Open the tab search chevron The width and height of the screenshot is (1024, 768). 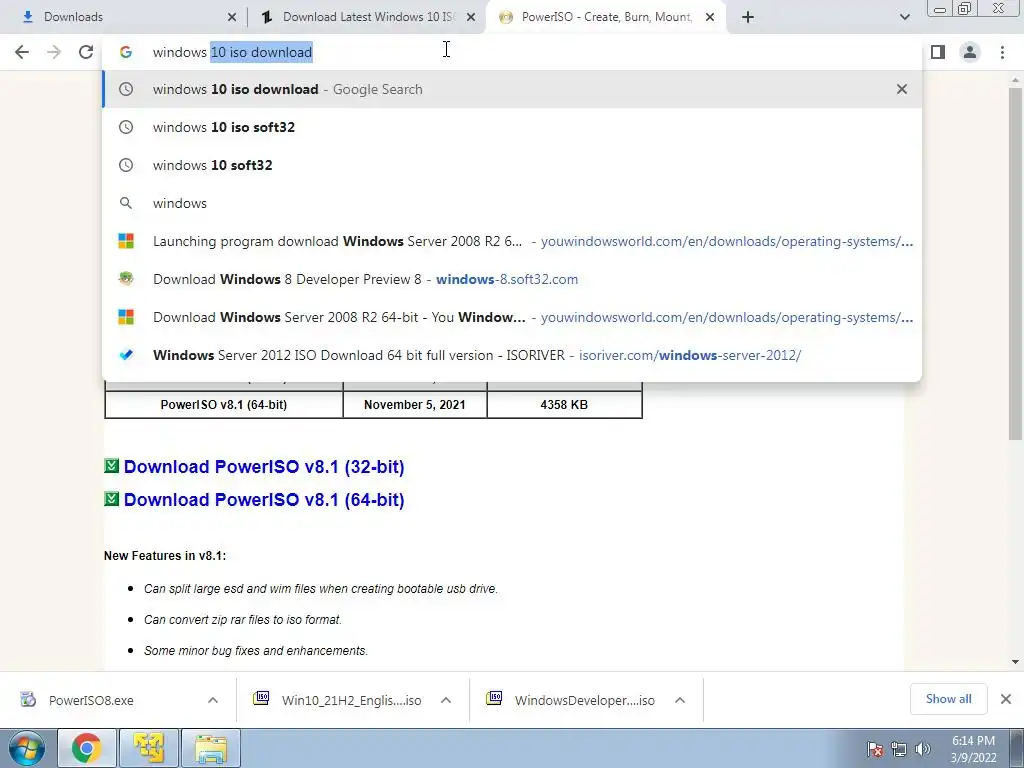pos(904,17)
